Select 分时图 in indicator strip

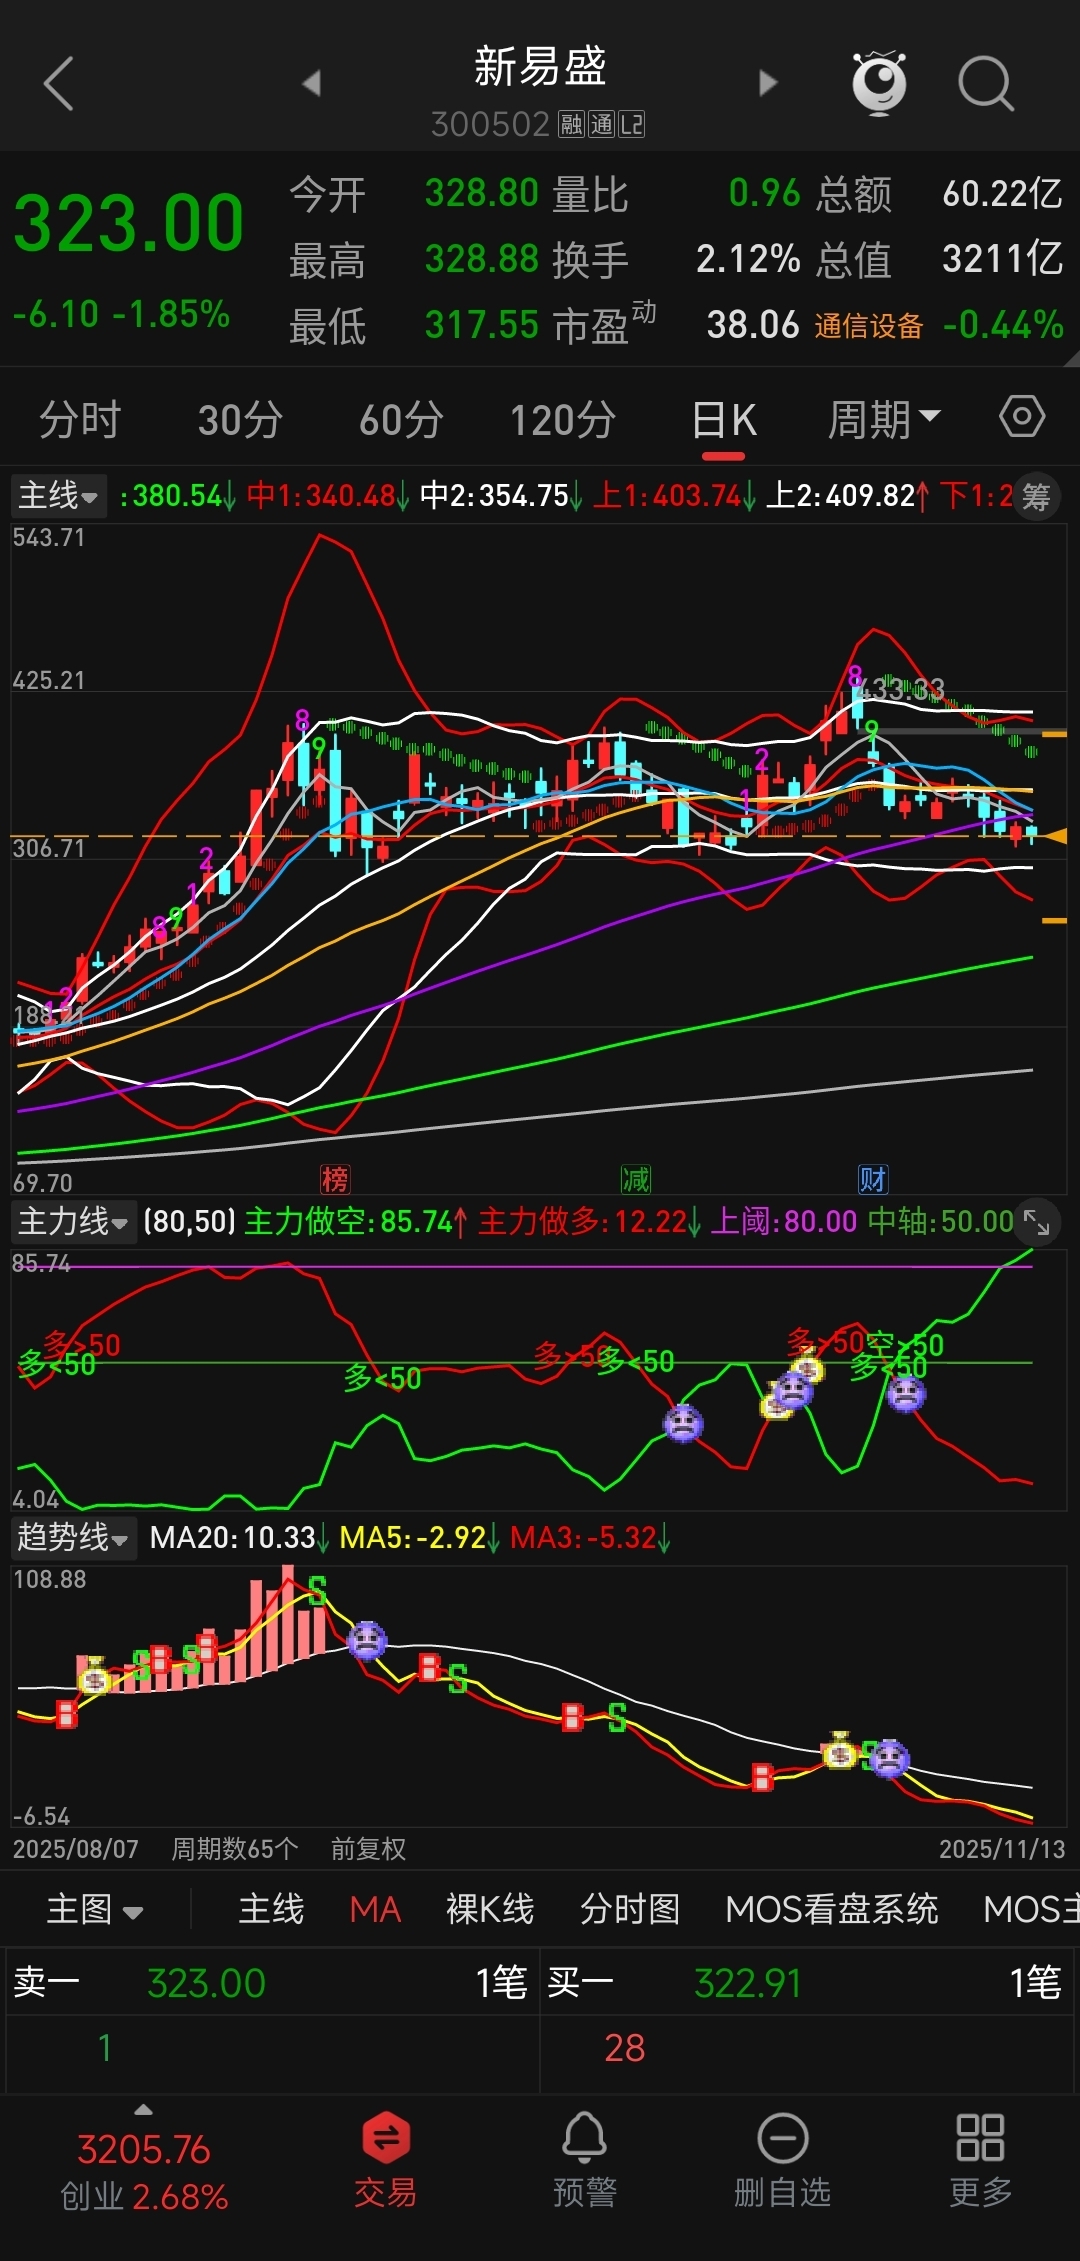pos(630,1910)
